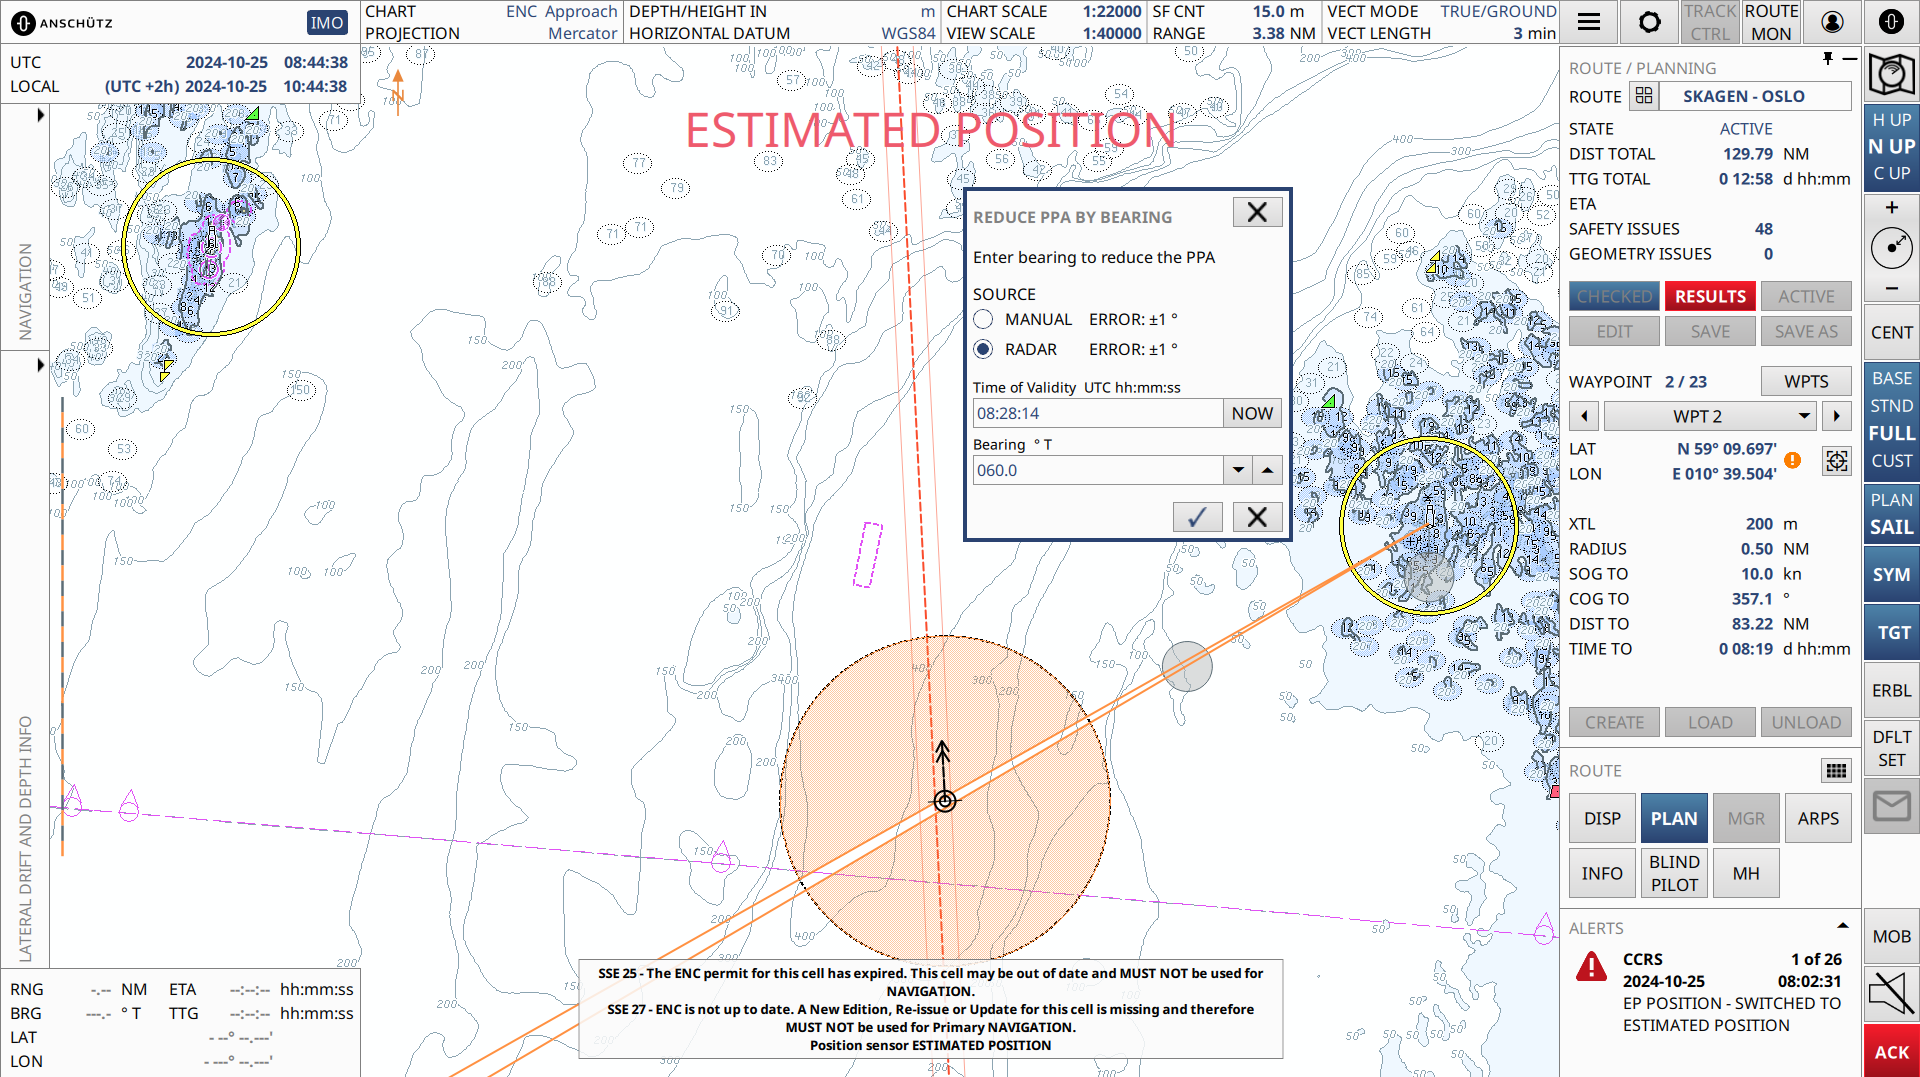
Task: Switch to the DISP route tab
Action: click(x=1601, y=817)
